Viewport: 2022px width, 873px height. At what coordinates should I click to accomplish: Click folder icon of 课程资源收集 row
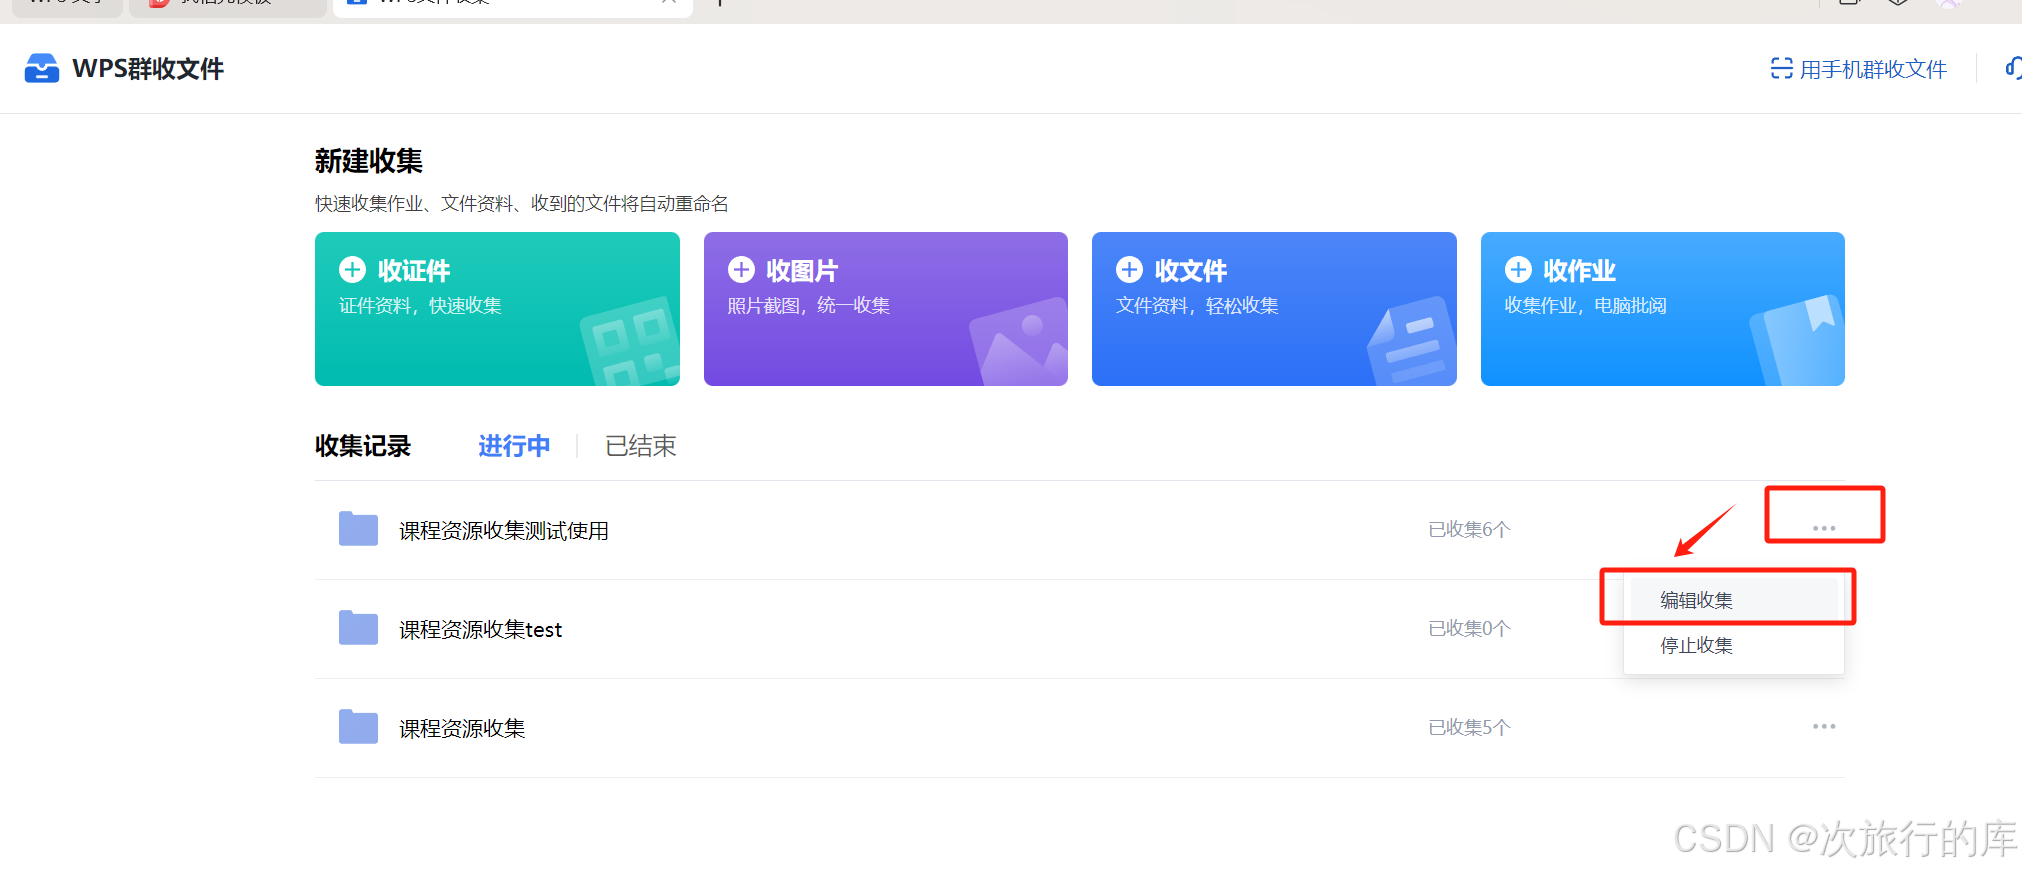pos(358,726)
